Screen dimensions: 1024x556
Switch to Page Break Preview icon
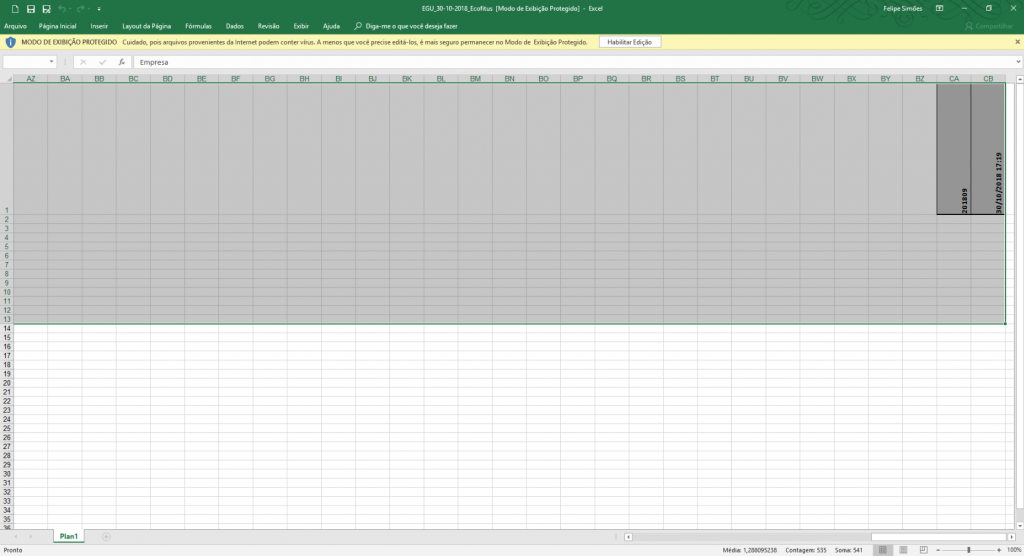923,550
